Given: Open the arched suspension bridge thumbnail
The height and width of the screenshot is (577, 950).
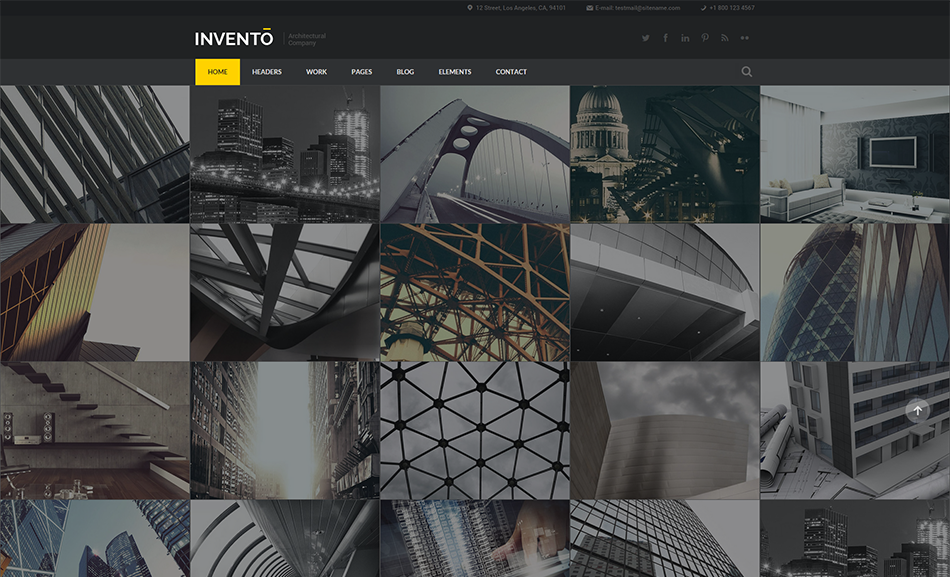Looking at the screenshot, I should click(x=475, y=154).
